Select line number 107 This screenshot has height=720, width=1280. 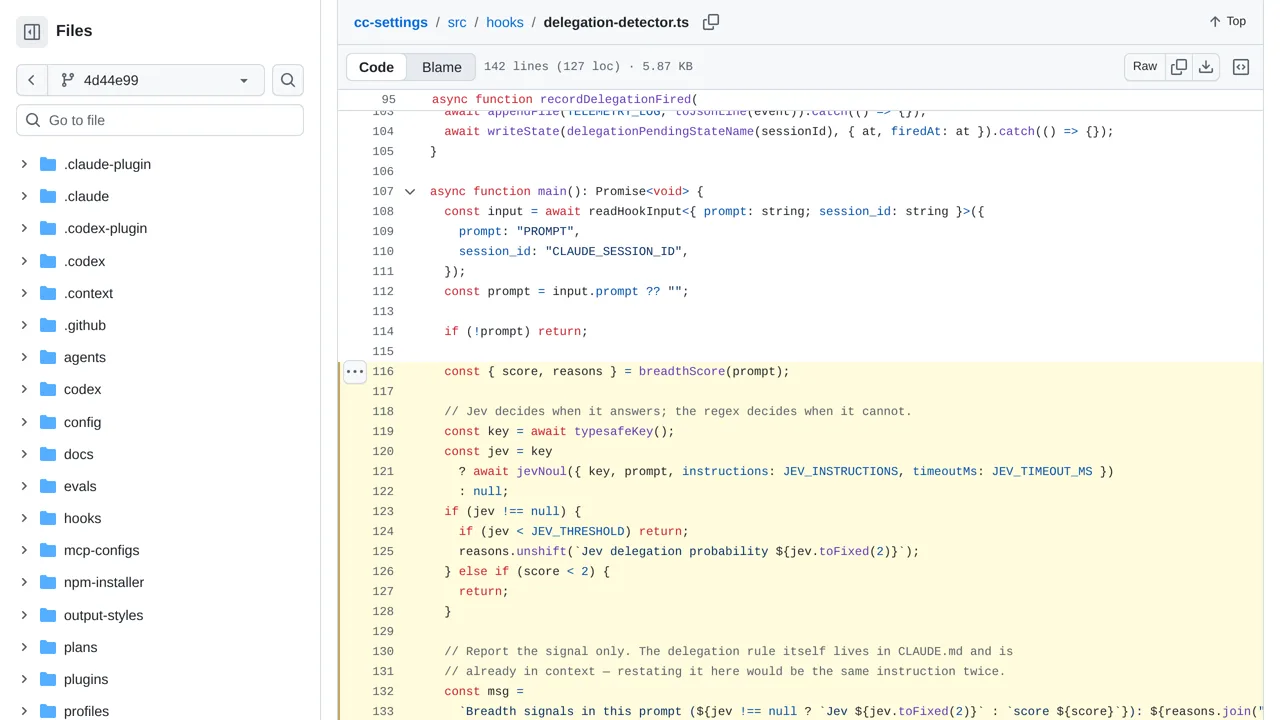383,191
